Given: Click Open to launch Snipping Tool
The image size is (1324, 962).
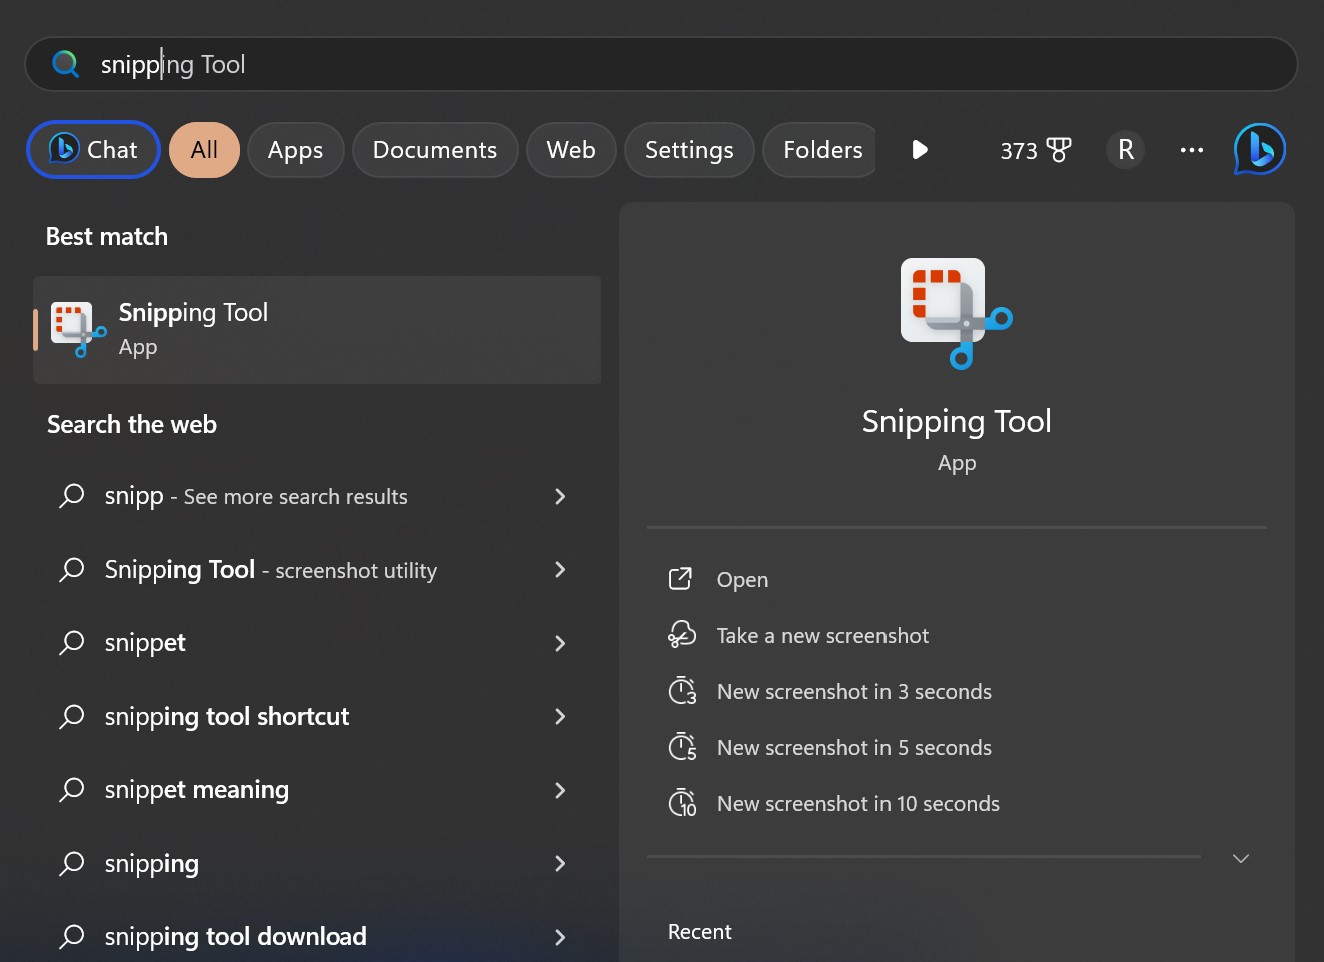Looking at the screenshot, I should 741,579.
